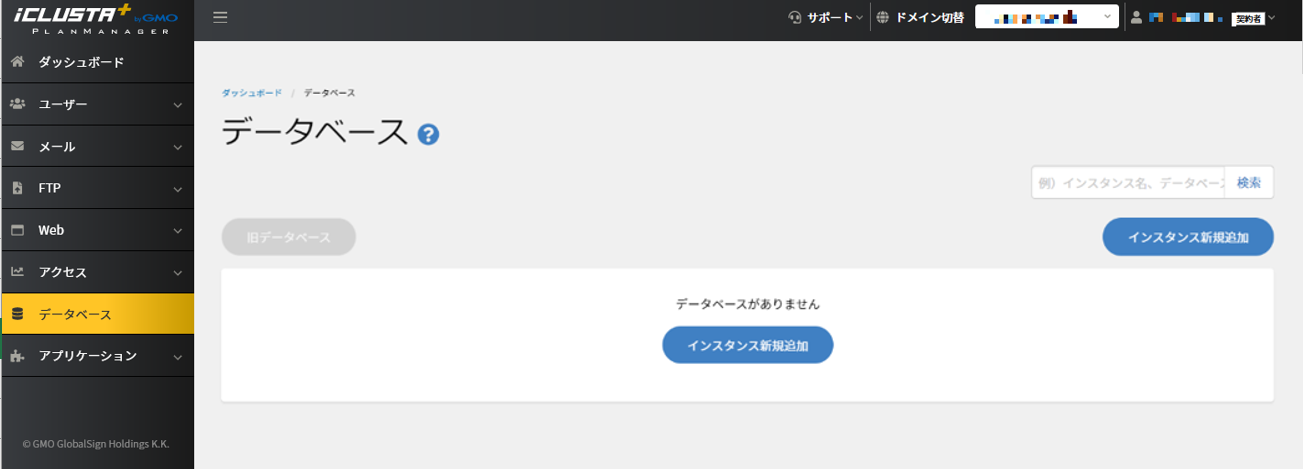Toggle the hamburger sidebar menu icon
This screenshot has width=1303, height=469.
(x=220, y=17)
